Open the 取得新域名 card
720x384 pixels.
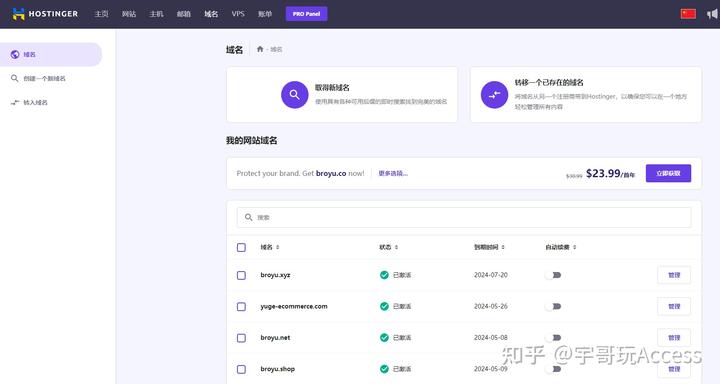point(342,95)
